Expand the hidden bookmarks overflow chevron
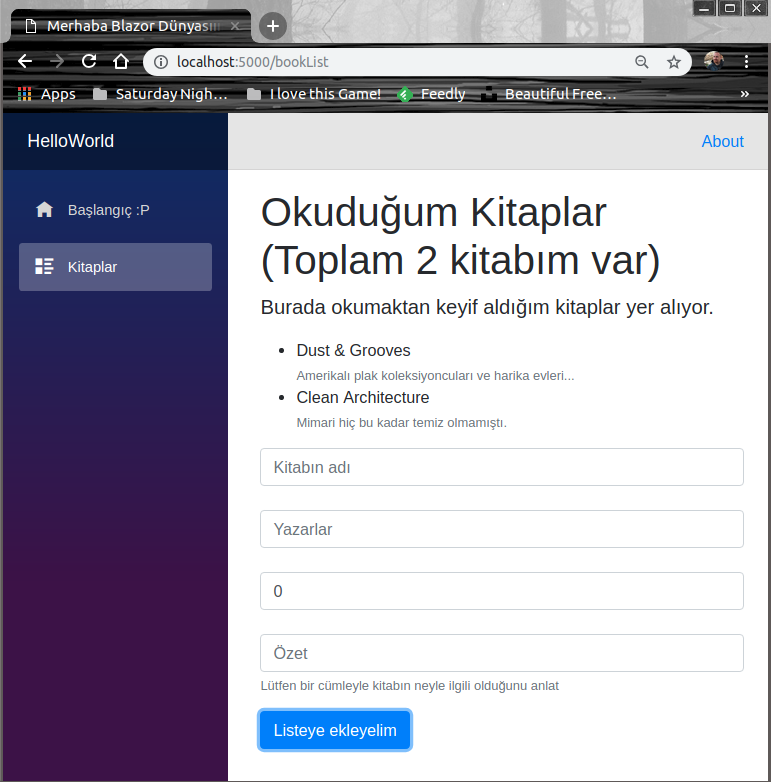 (744, 94)
